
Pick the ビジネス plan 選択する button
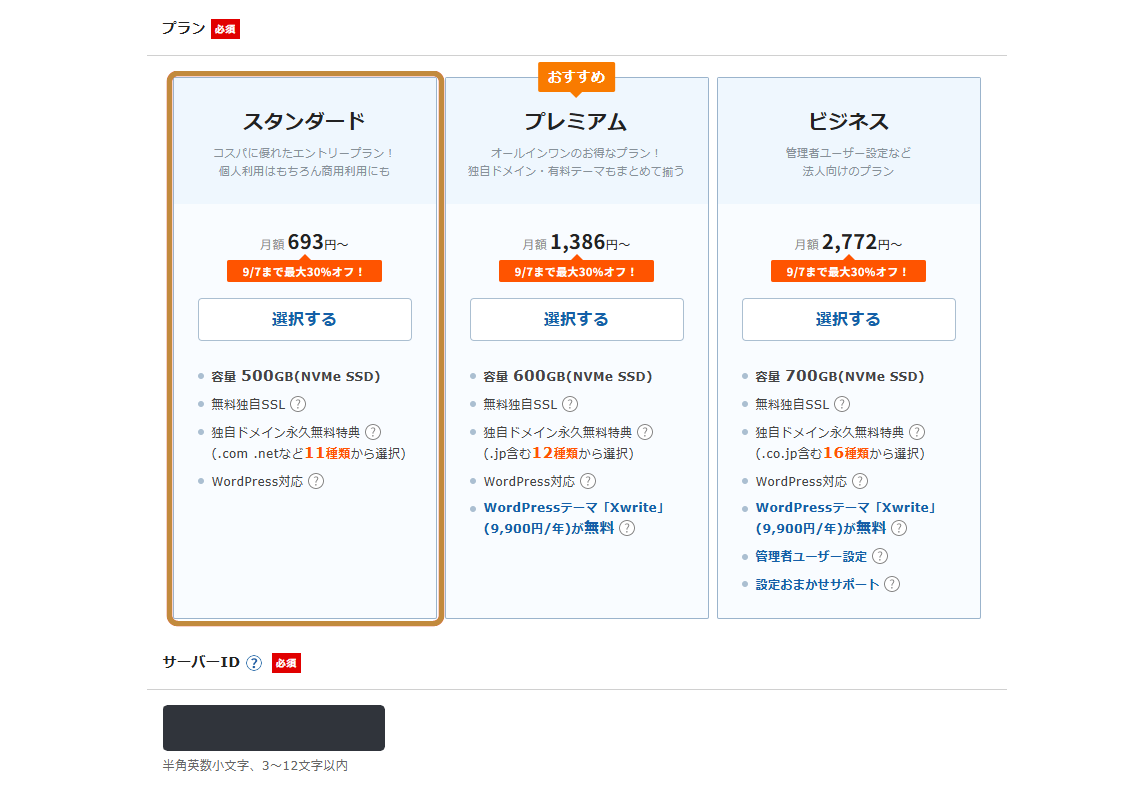pos(849,319)
